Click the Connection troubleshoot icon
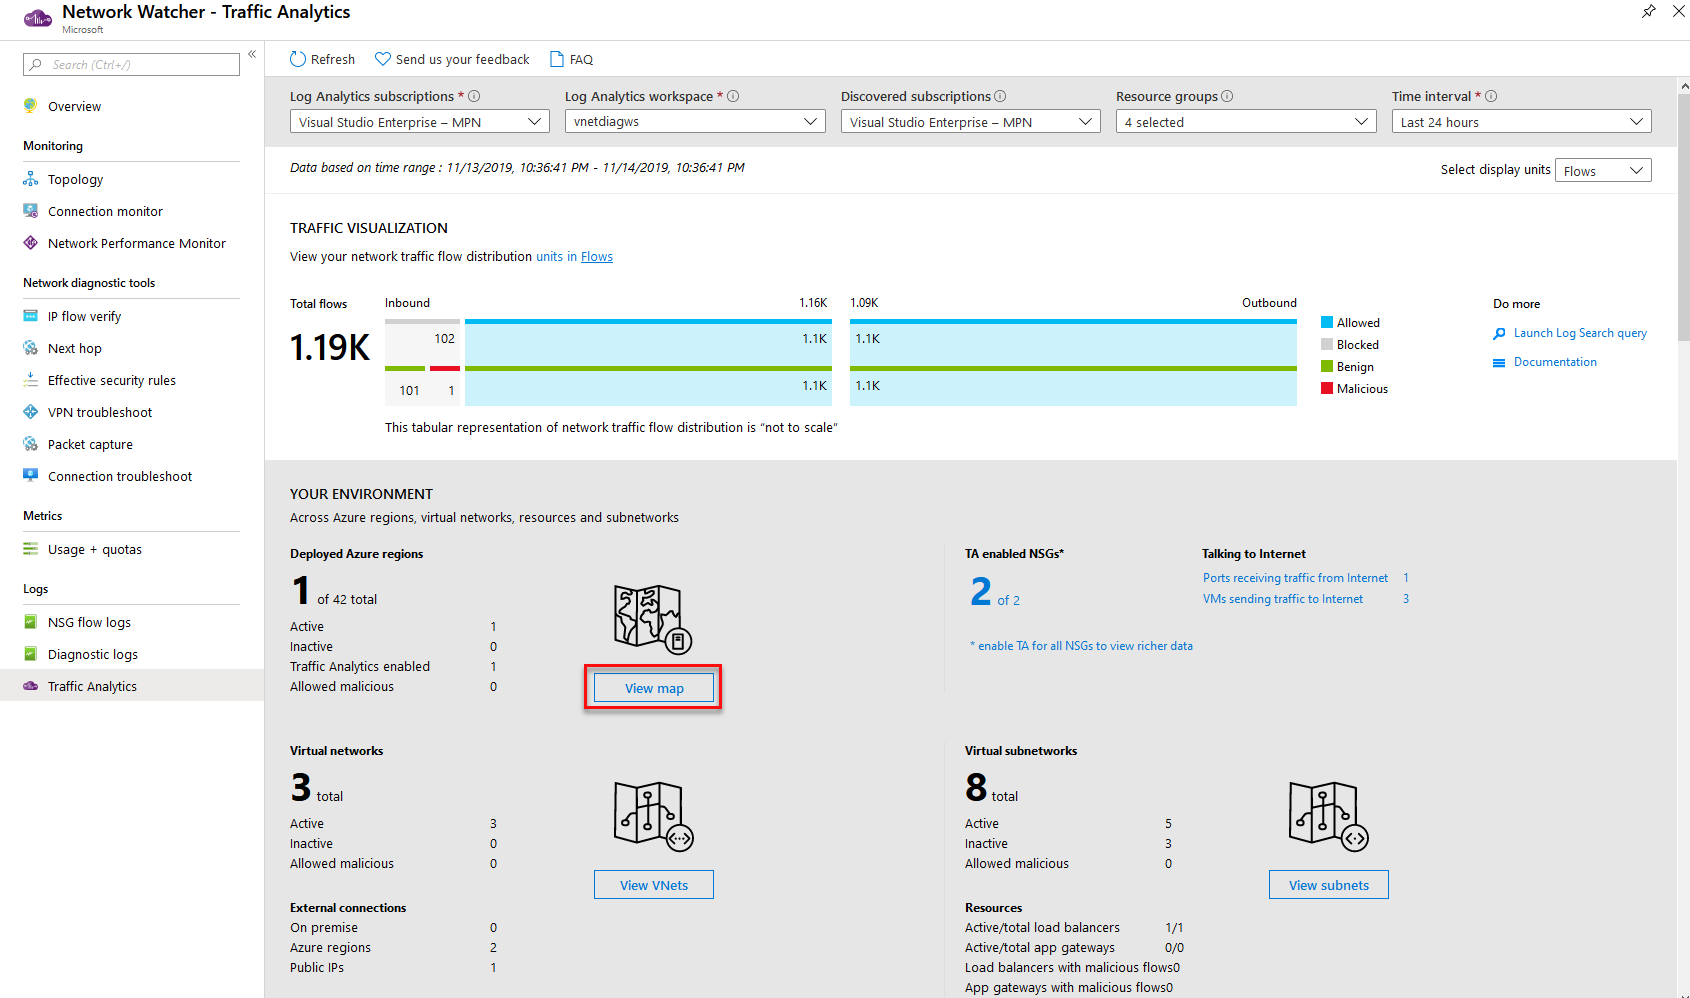 [x=31, y=476]
